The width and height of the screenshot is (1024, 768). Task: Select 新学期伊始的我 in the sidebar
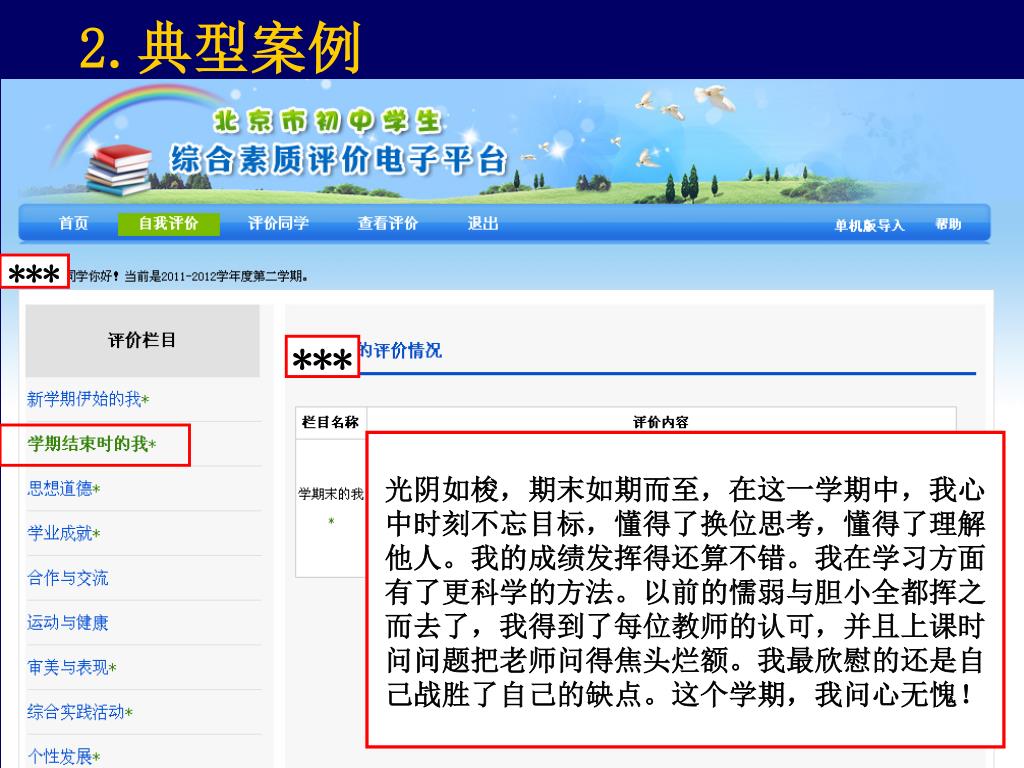[88, 399]
